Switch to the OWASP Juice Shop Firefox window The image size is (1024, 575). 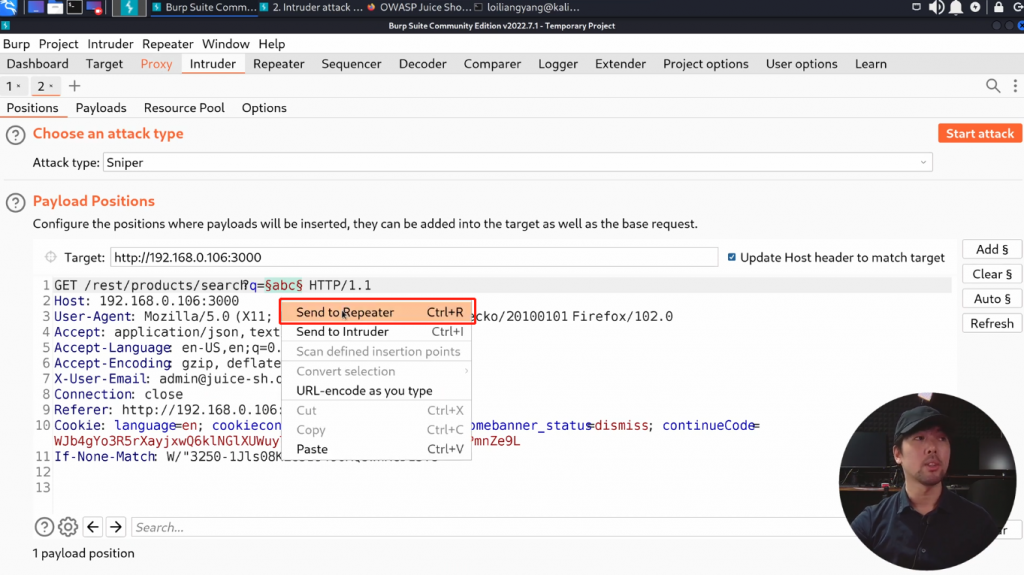(419, 7)
